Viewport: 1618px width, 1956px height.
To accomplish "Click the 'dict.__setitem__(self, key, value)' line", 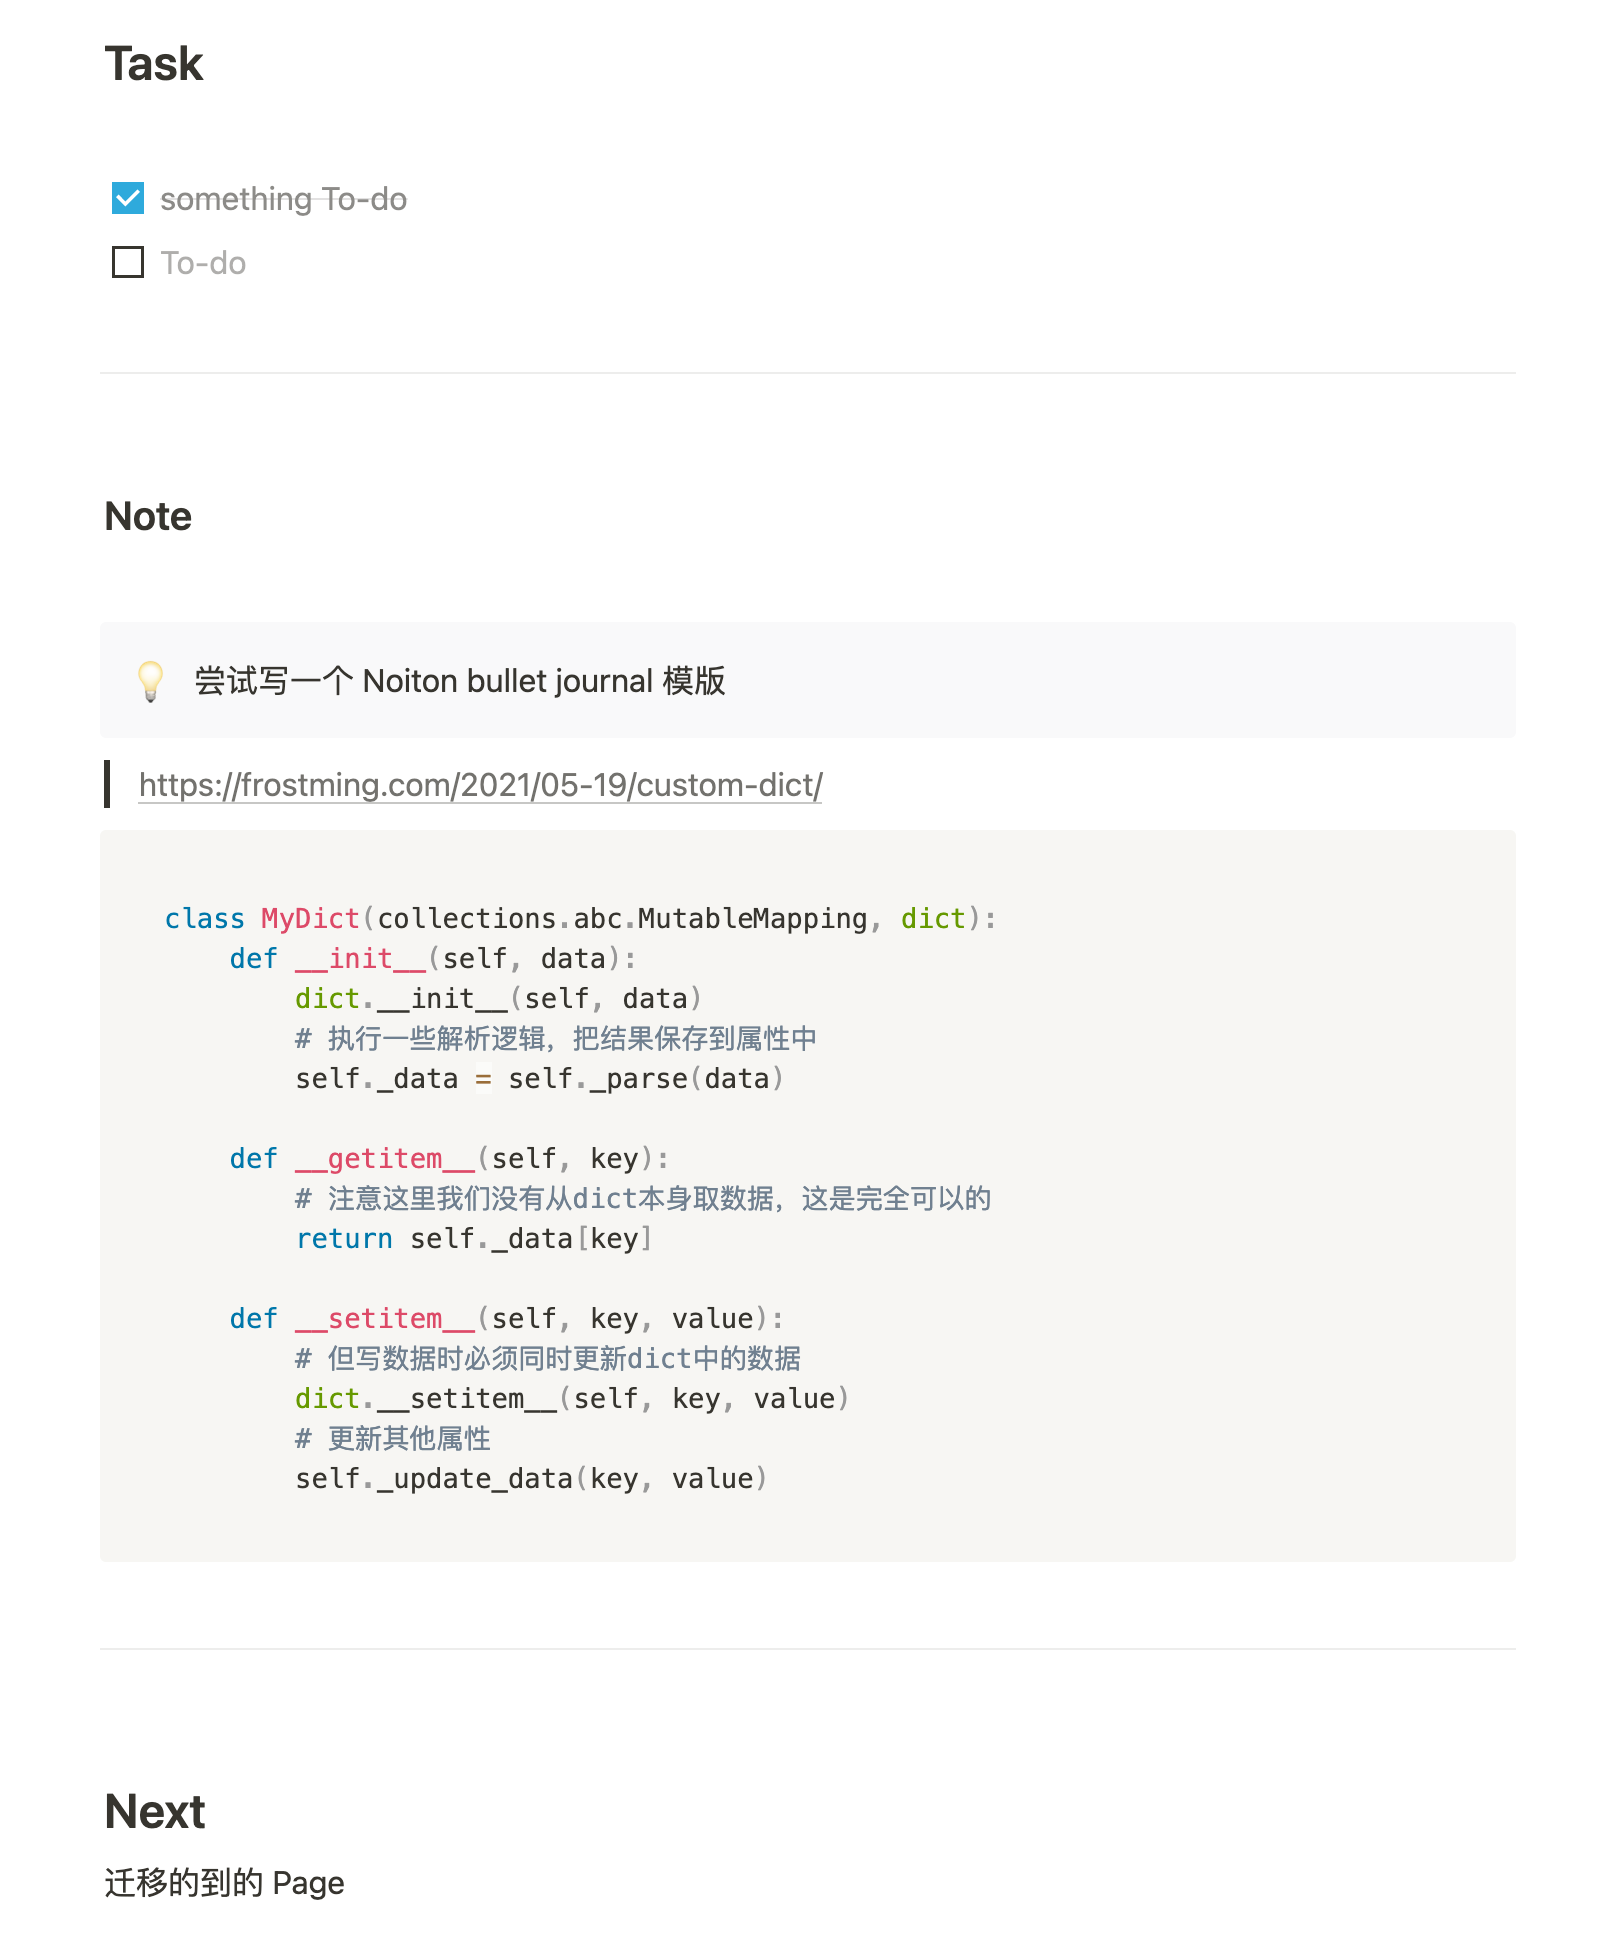I will (572, 1398).
